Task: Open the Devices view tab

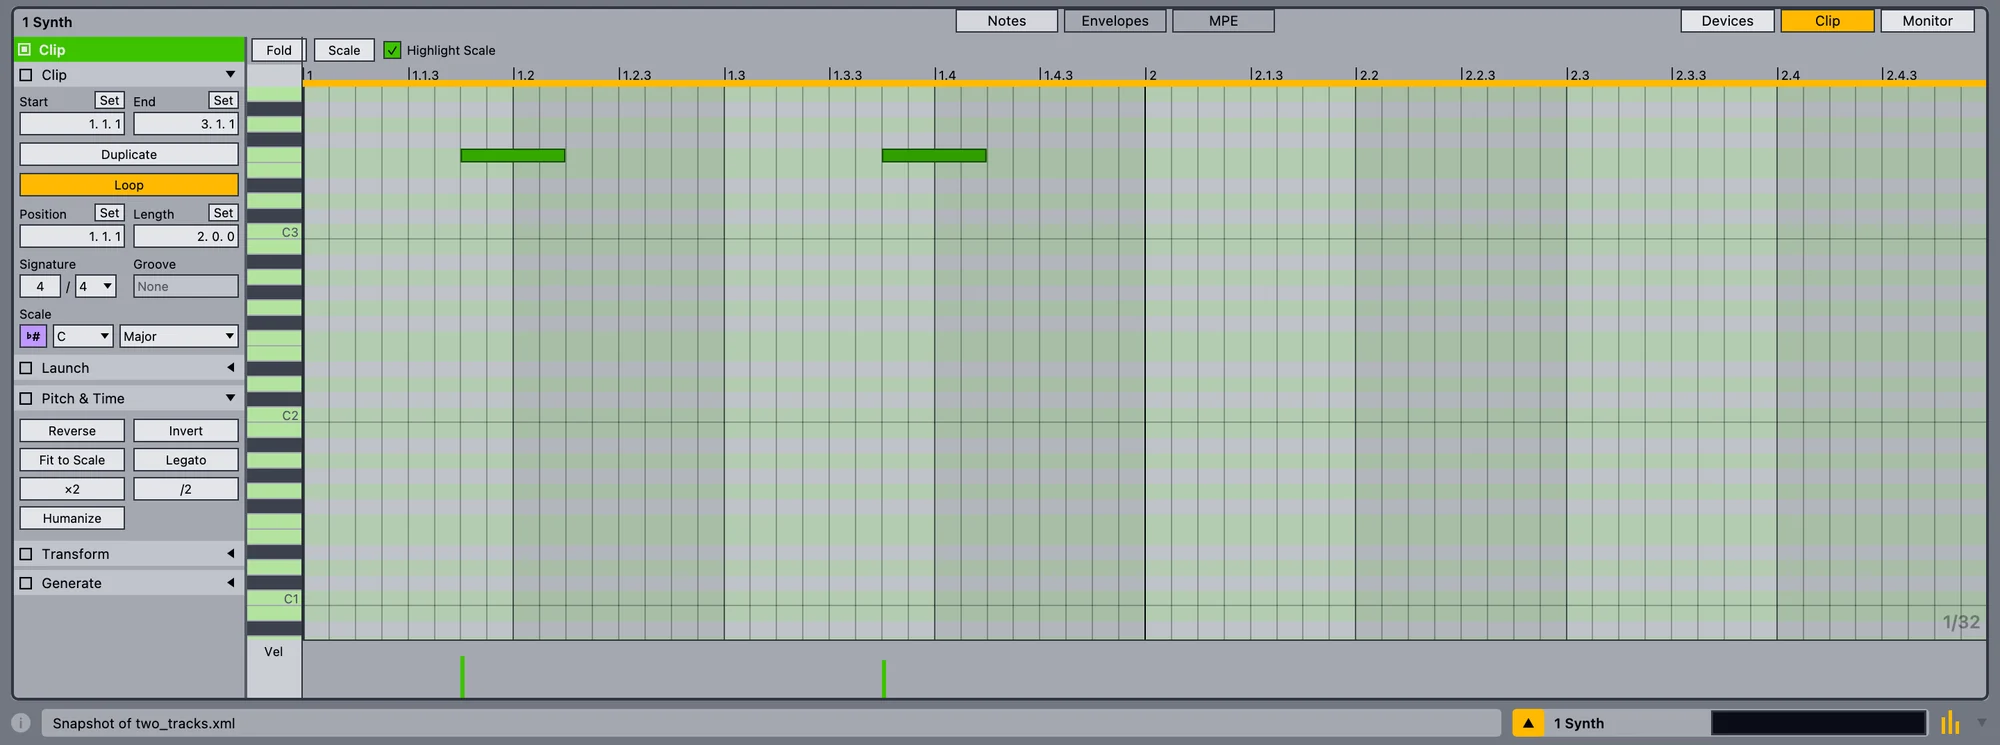Action: [x=1727, y=21]
